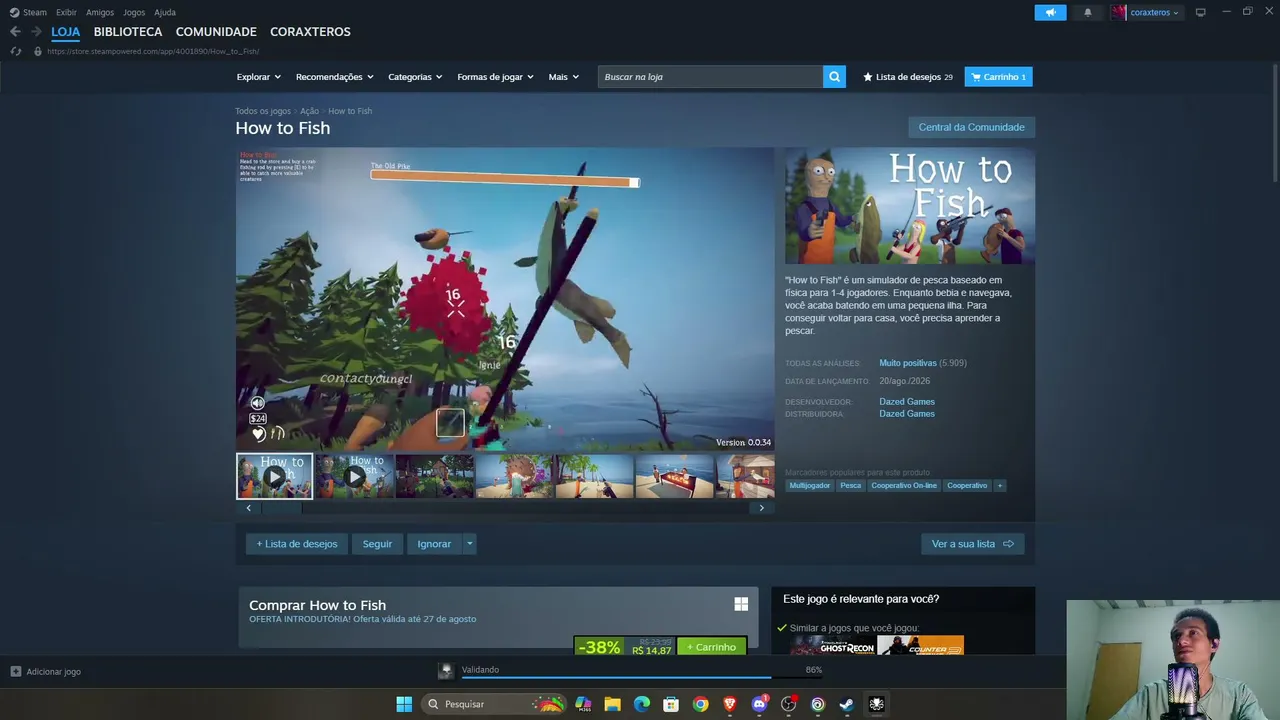Image resolution: width=1280 pixels, height=720 pixels.
Task: Open the dropdown arrow next to Ignorar
Action: click(x=470, y=544)
